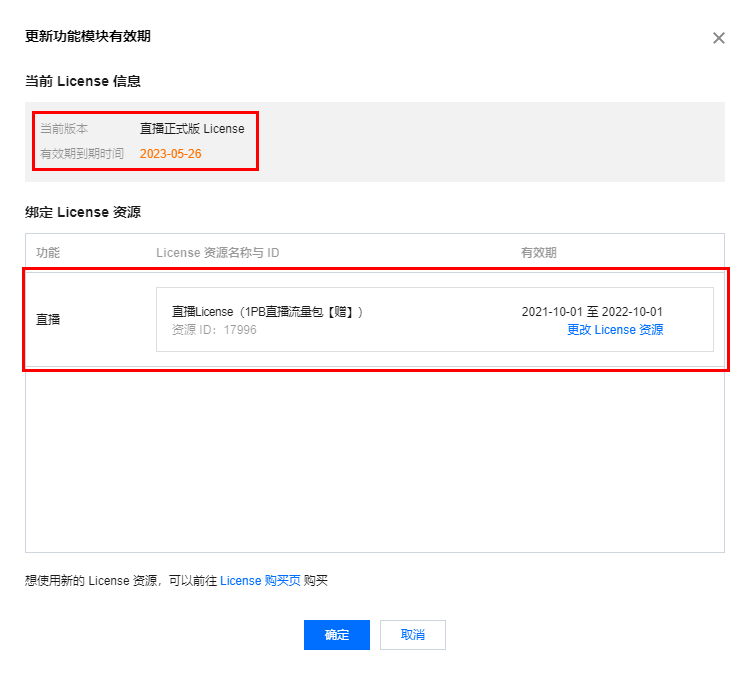Click the 功能 column header
The width and height of the screenshot is (750, 675).
pos(48,252)
